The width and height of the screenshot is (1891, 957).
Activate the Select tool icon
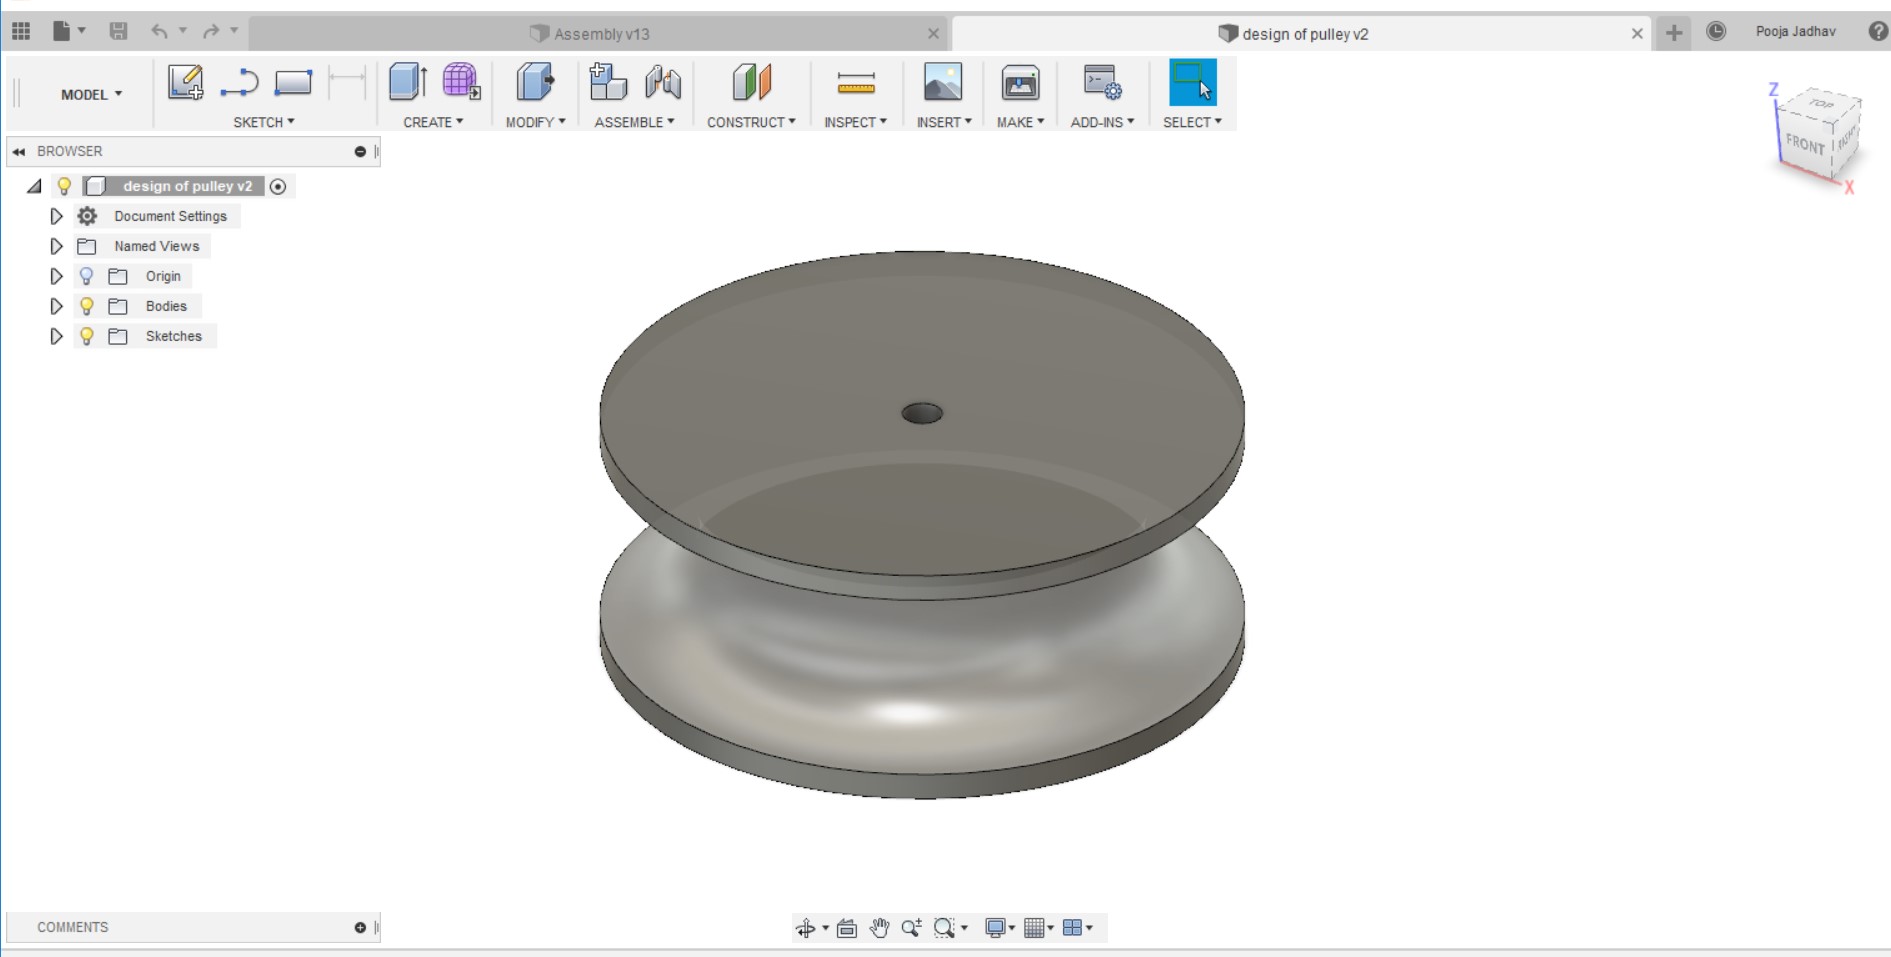(x=1192, y=82)
